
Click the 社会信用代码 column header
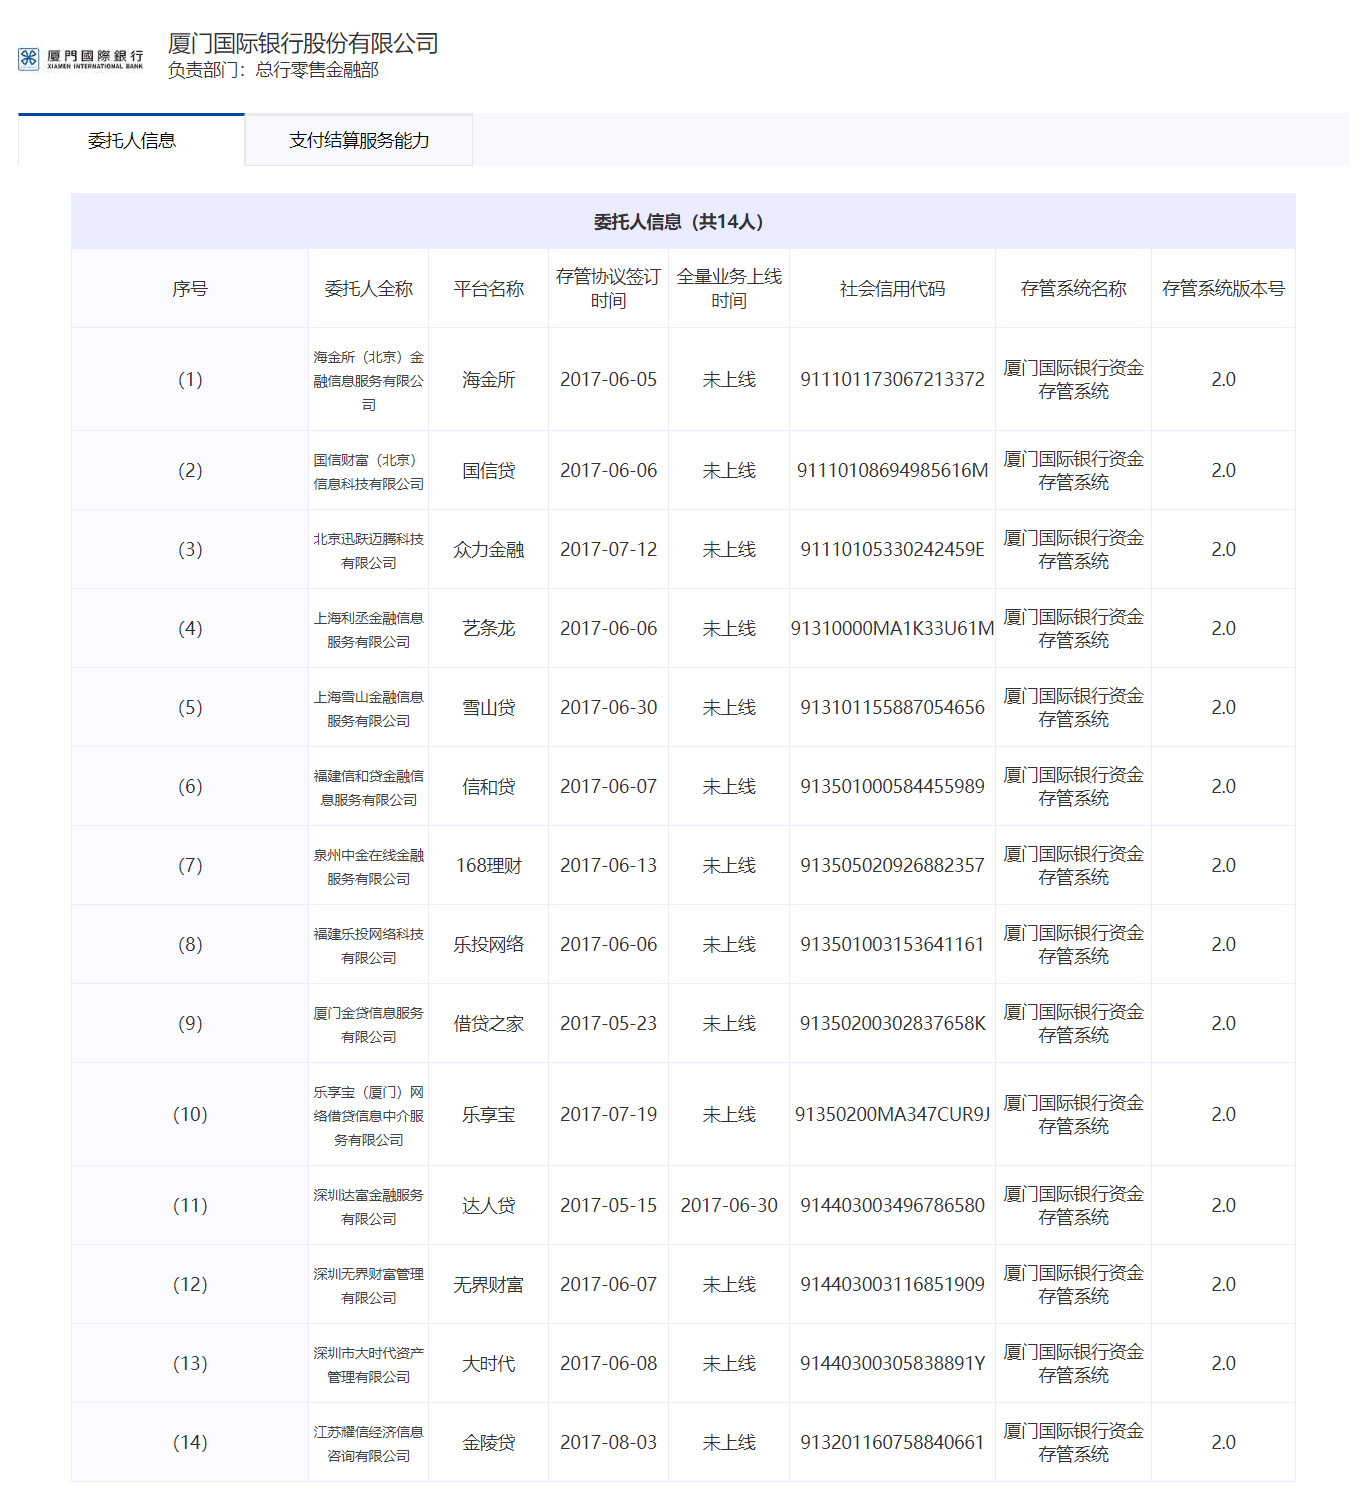tap(892, 289)
